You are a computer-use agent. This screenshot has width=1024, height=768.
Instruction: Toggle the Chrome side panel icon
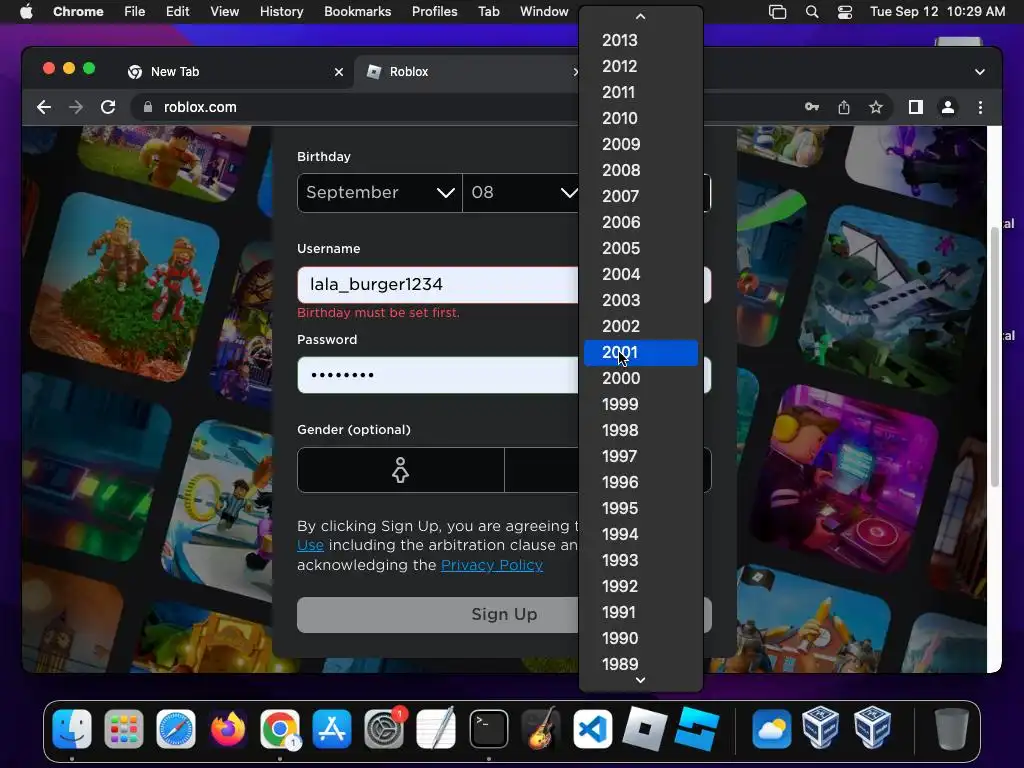[916, 107]
